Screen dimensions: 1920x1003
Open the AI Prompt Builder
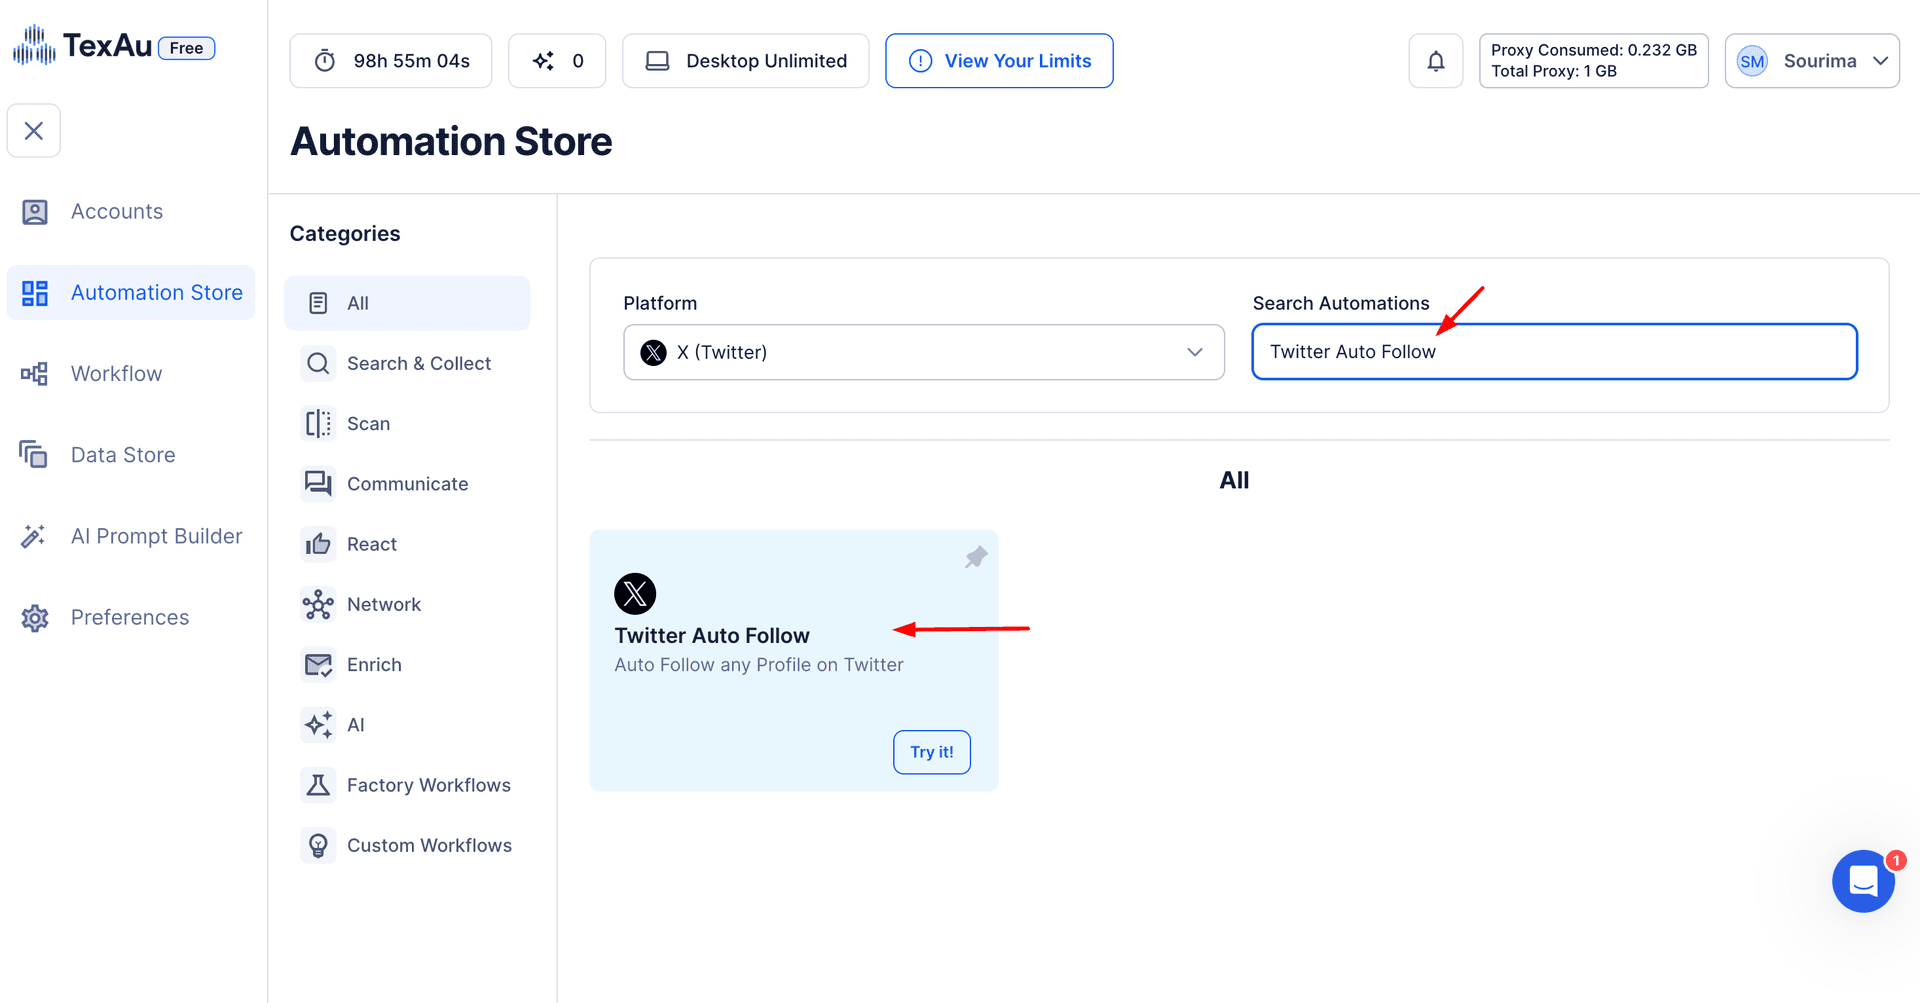pyautogui.click(x=156, y=536)
